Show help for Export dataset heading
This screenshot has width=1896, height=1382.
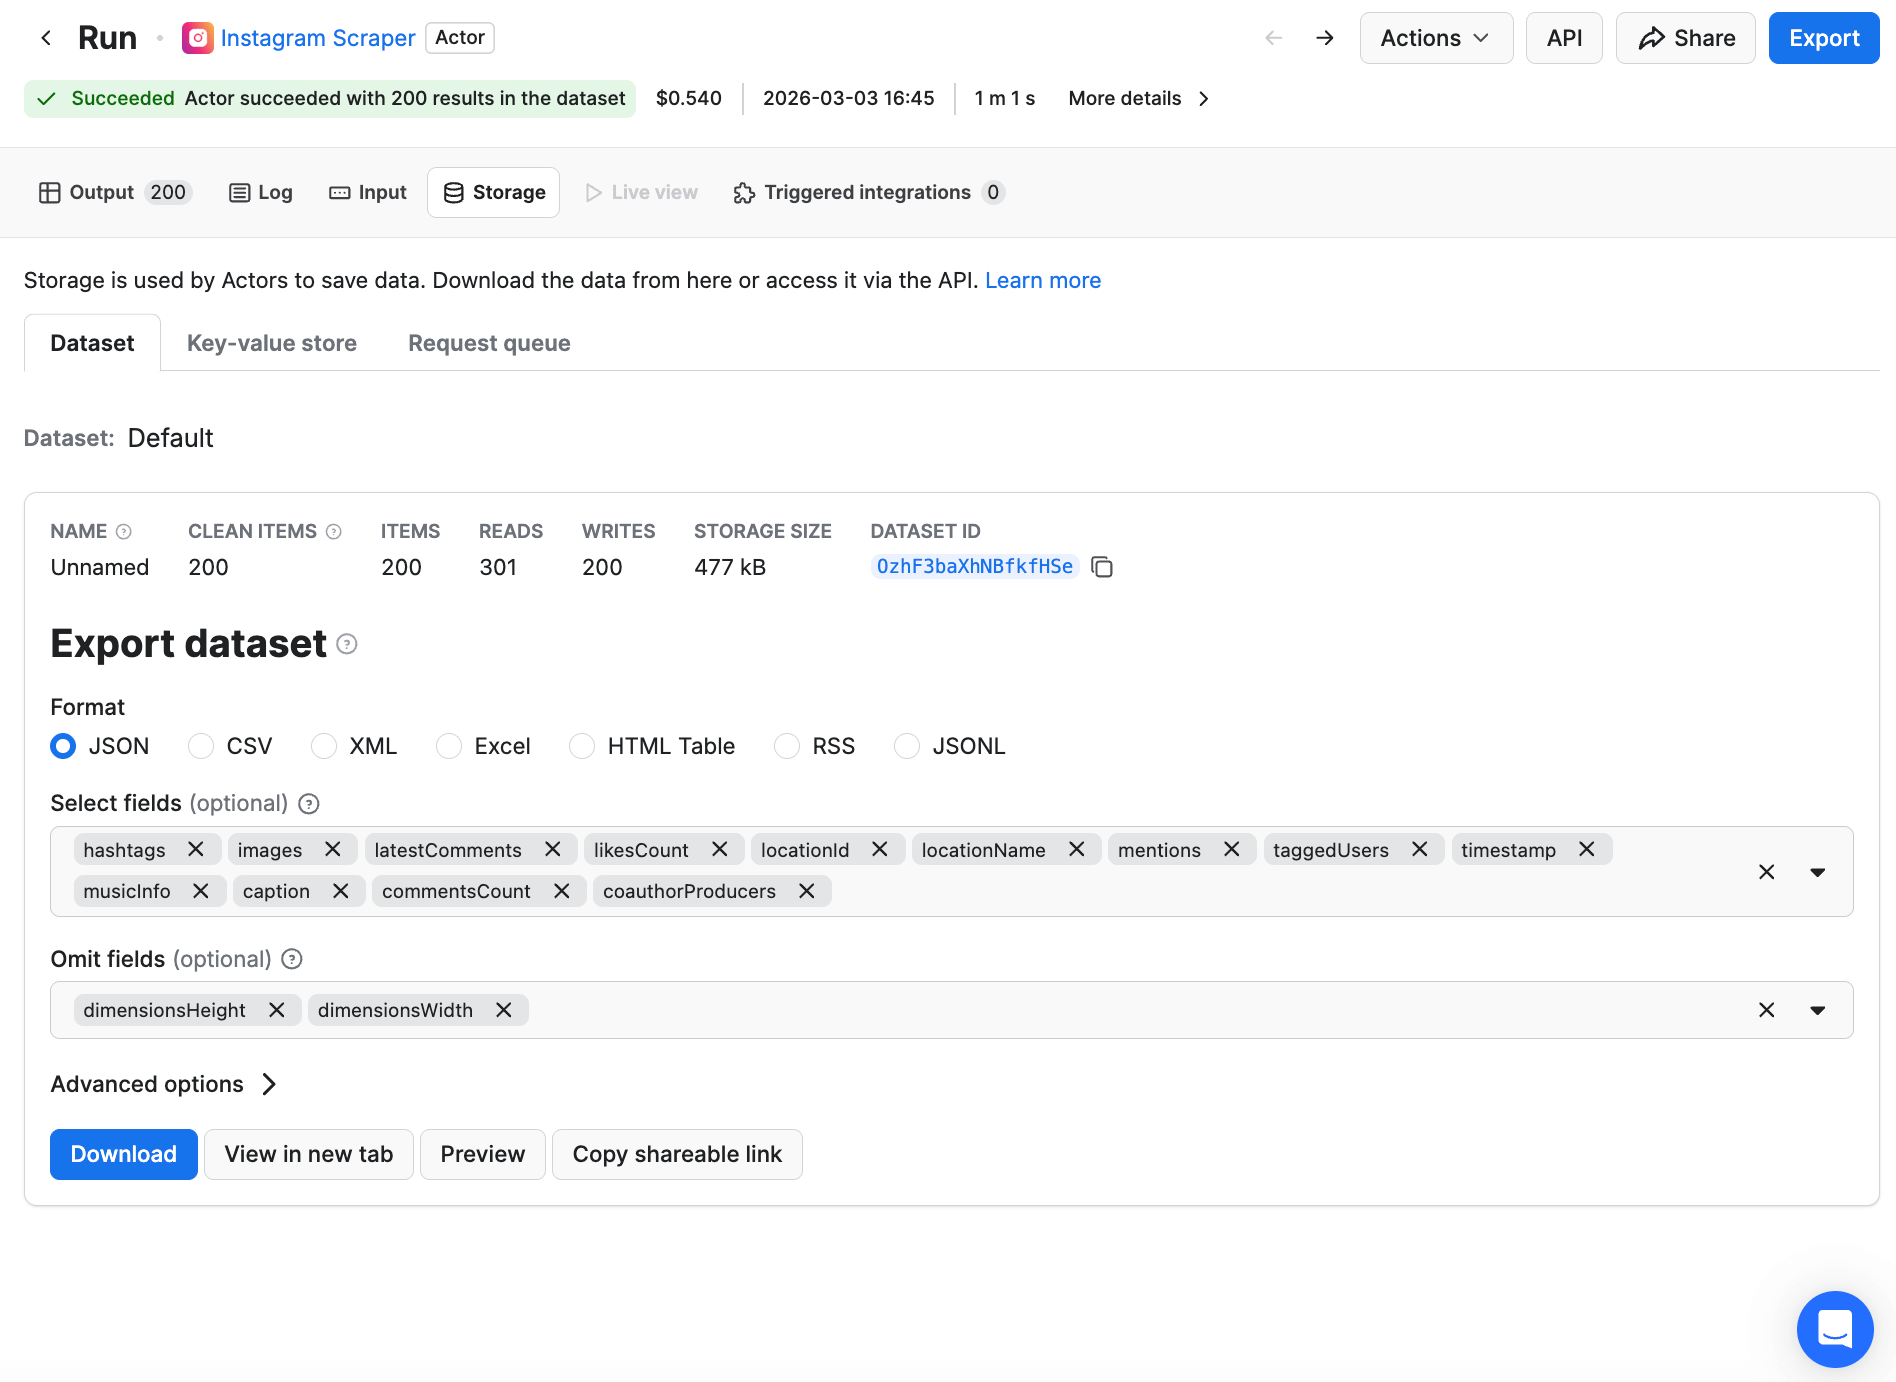[347, 644]
